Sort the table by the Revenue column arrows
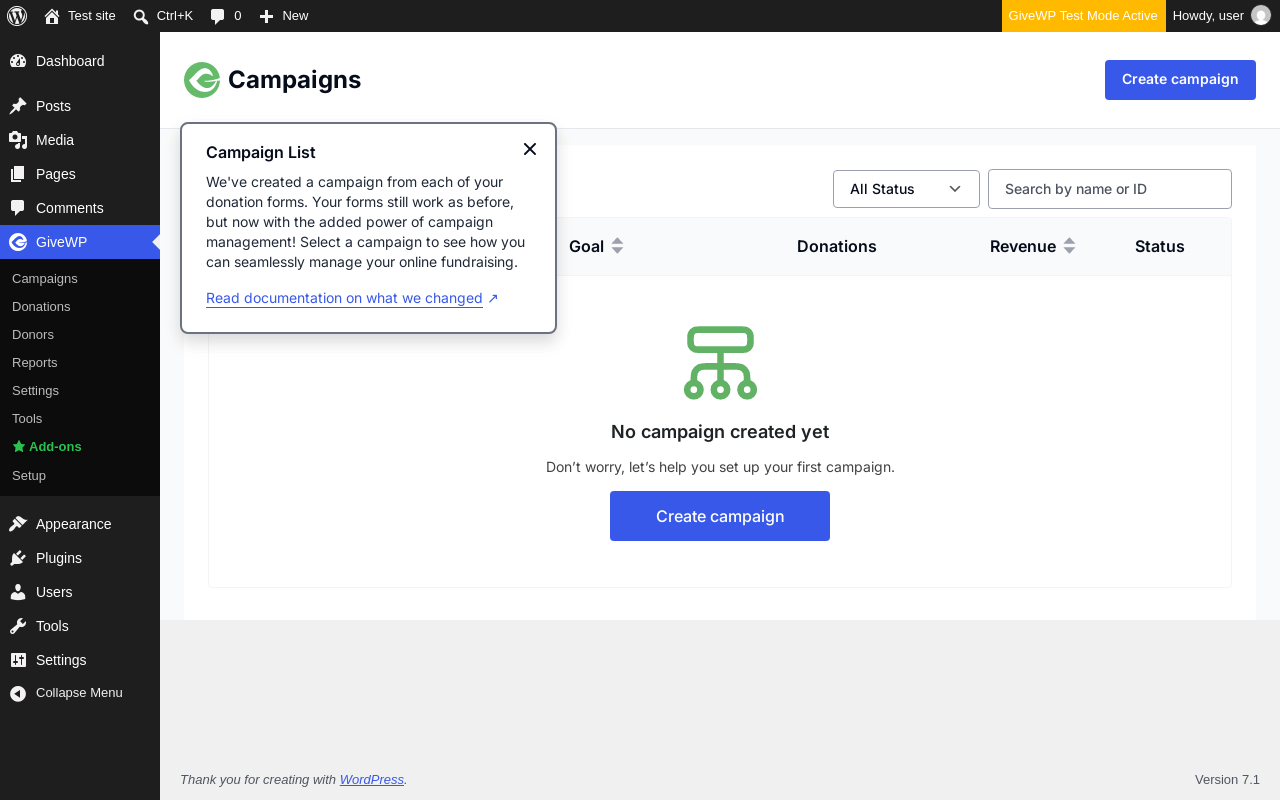Screen dimensions: 1280x800 click(1069, 246)
